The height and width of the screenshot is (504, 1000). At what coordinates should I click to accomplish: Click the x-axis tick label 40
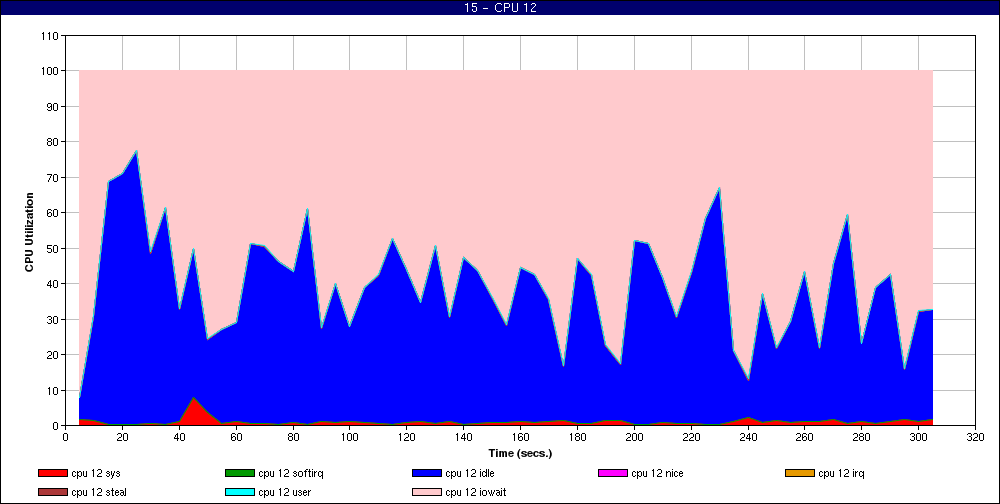pyautogui.click(x=179, y=437)
